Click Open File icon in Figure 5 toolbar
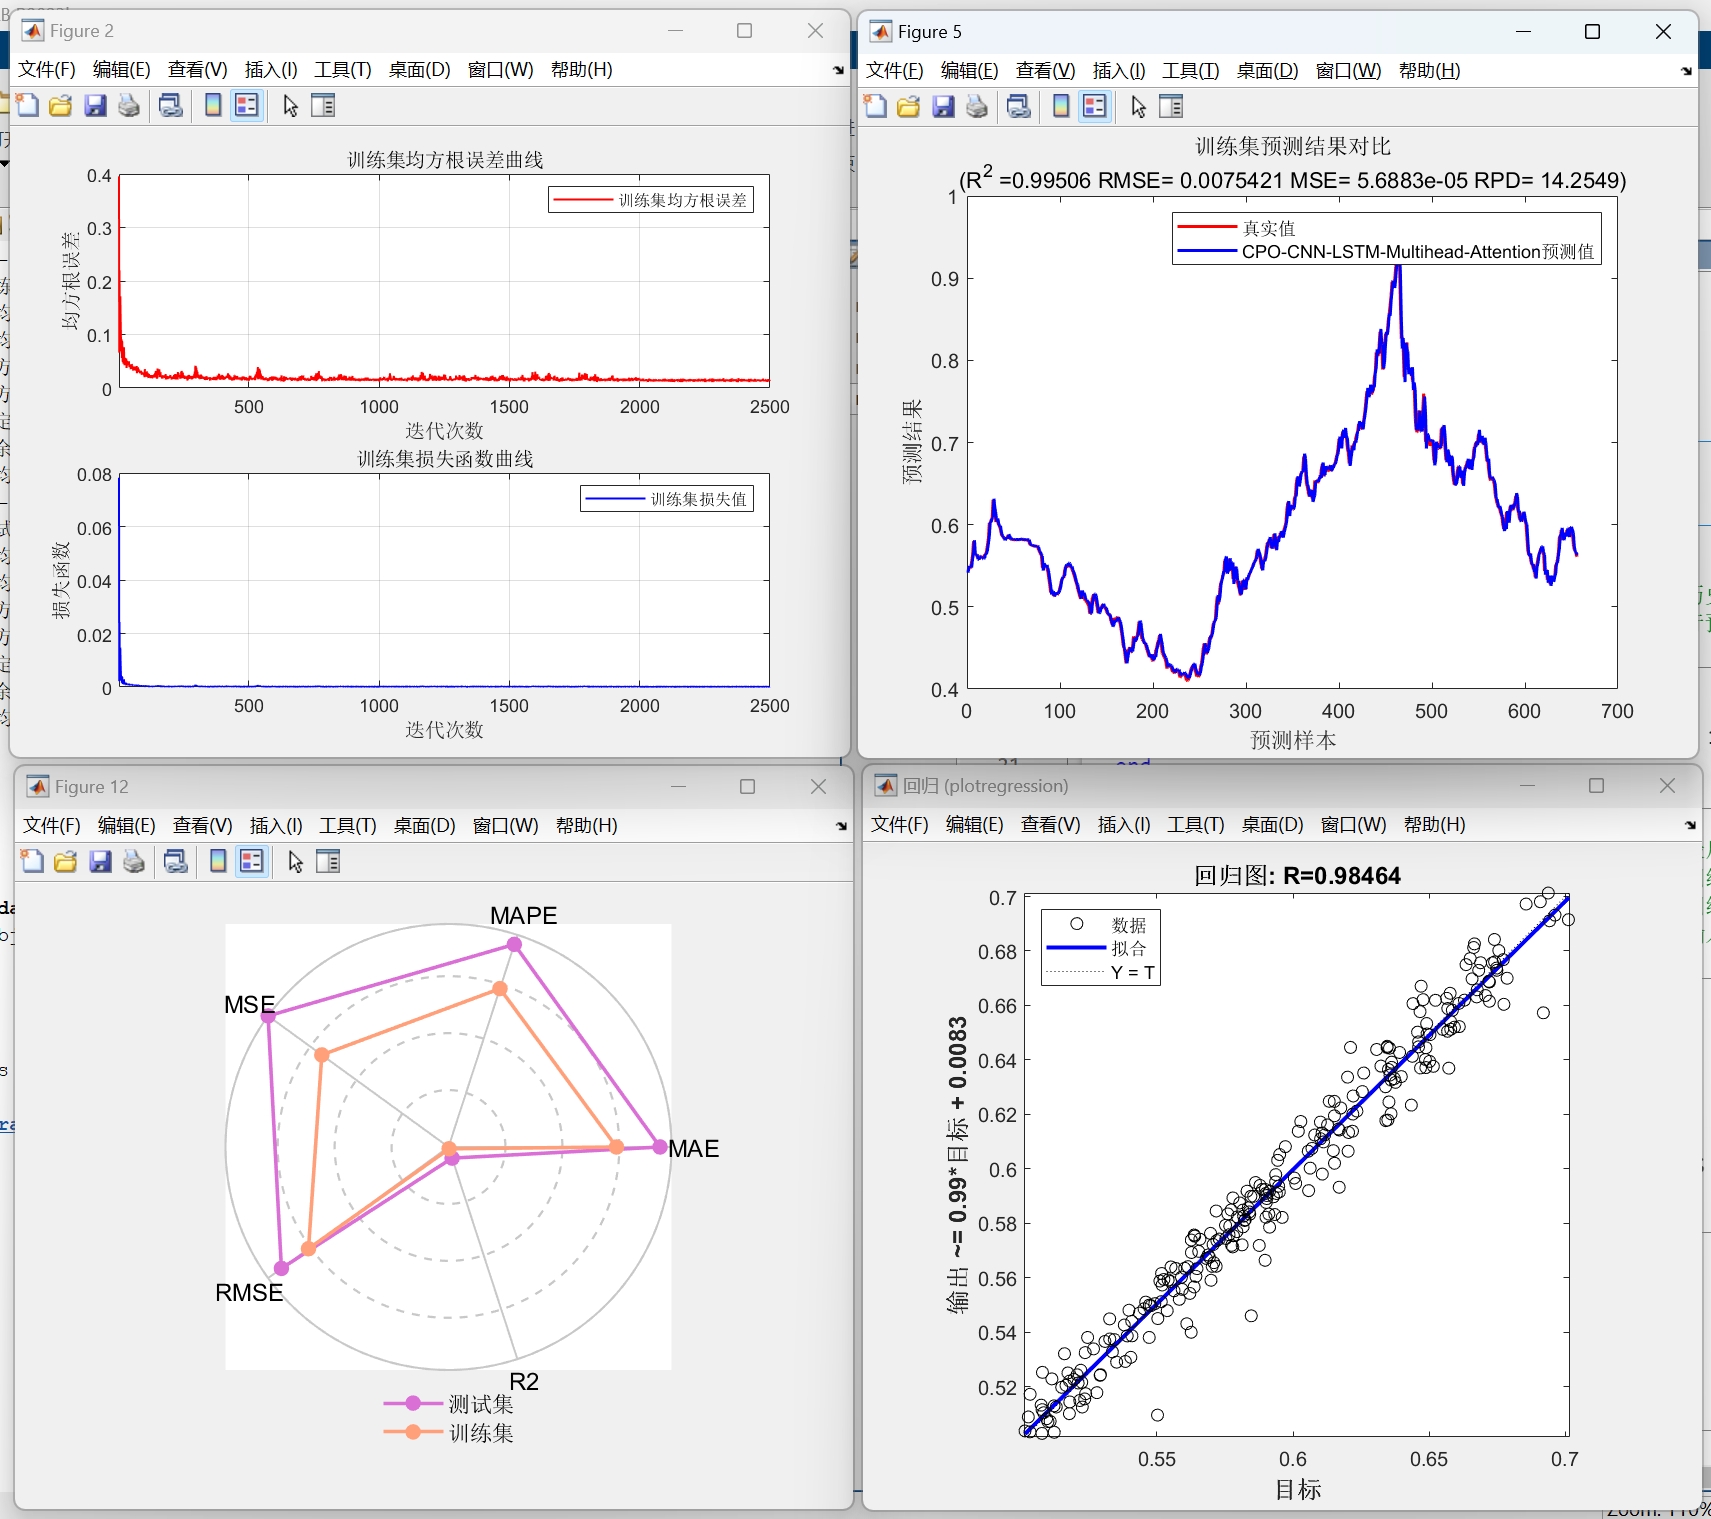This screenshot has height=1519, width=1711. point(909,106)
